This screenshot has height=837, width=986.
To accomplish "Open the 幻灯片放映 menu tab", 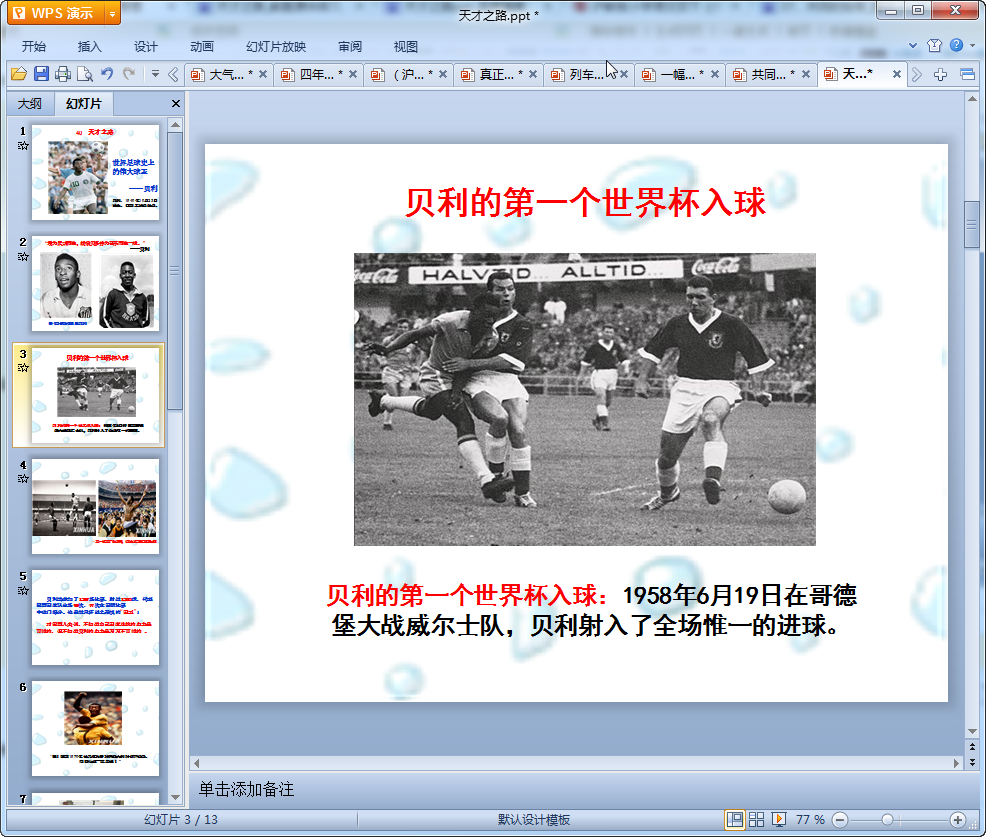I will [x=276, y=47].
